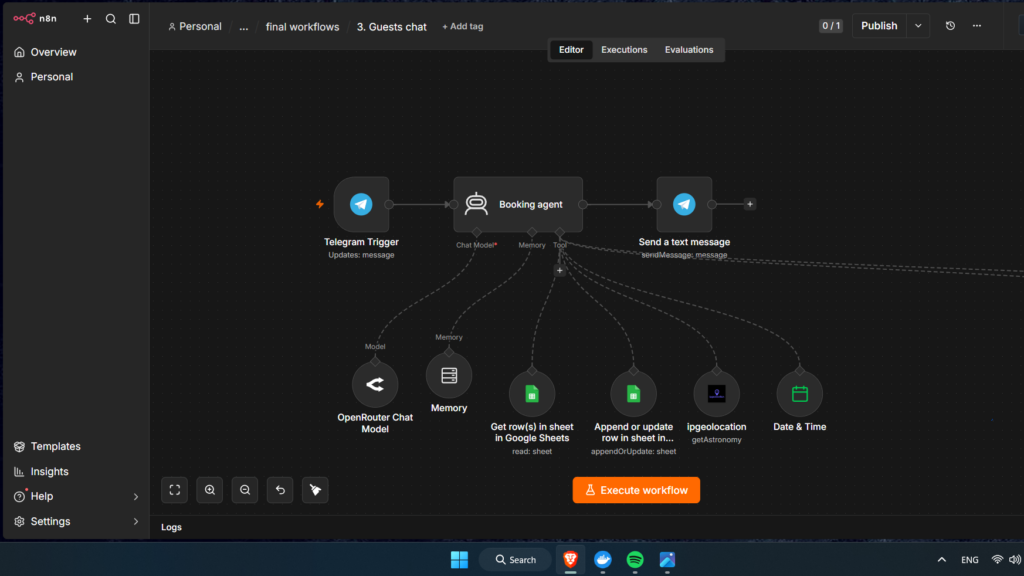This screenshot has height=576, width=1024.
Task: Open search with magnifier icon in sidebar
Action: [x=111, y=19]
